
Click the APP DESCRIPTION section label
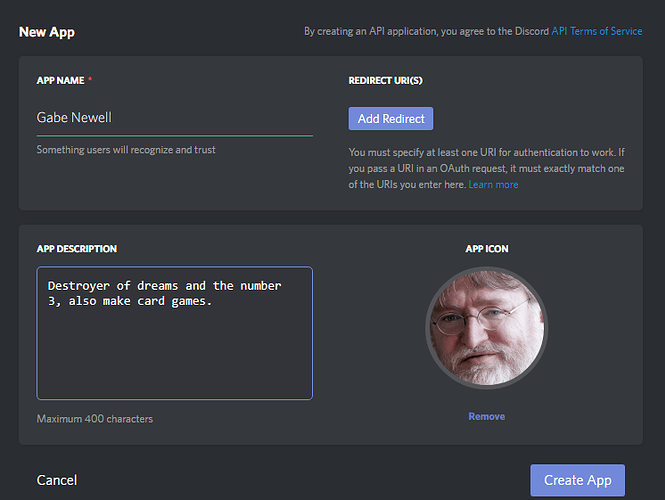point(77,249)
